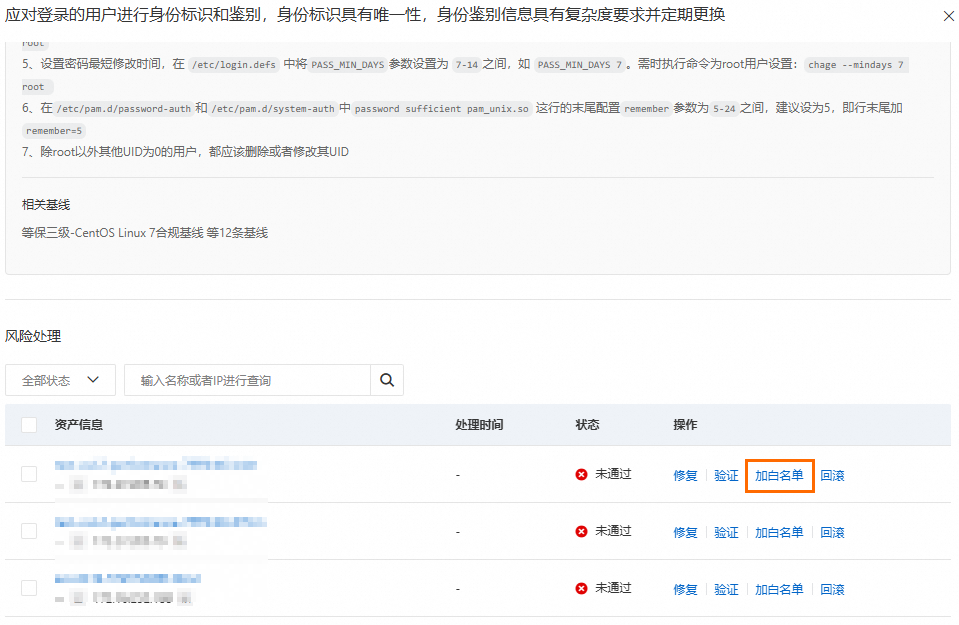Click the /etc/login.defs code snippet

(234, 65)
